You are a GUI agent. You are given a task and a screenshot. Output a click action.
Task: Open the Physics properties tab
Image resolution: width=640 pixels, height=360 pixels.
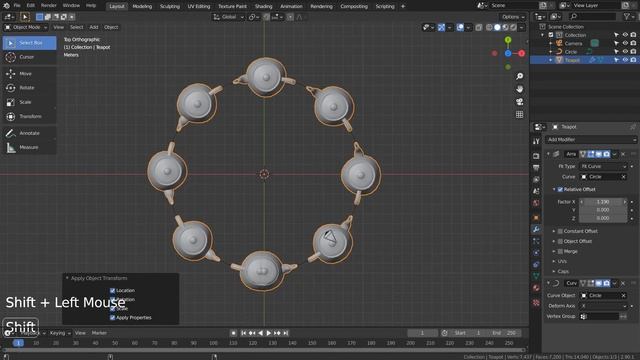536,253
